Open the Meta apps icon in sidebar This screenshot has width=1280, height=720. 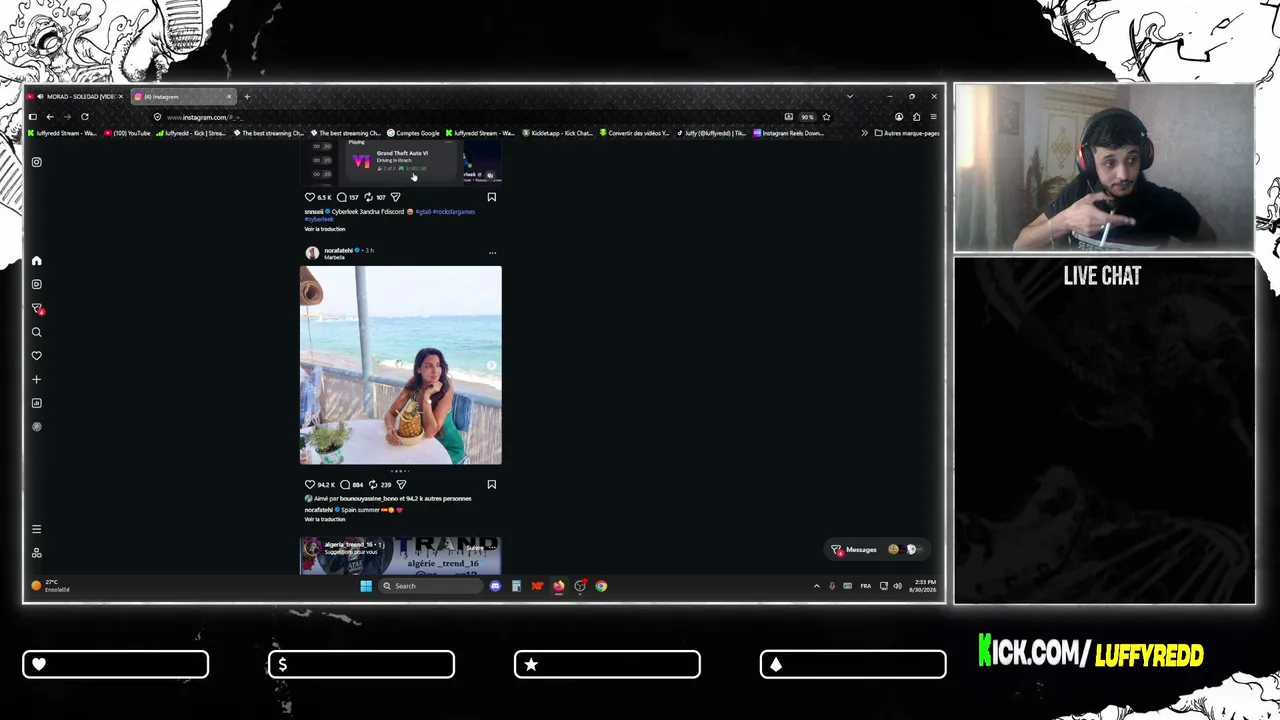click(x=37, y=553)
